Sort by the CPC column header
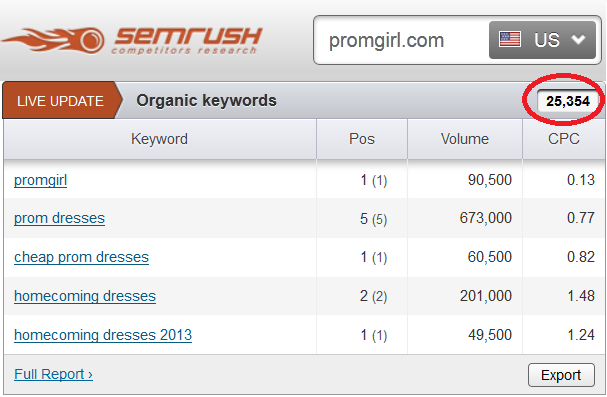Image resolution: width=607 pixels, height=397 pixels. click(564, 139)
